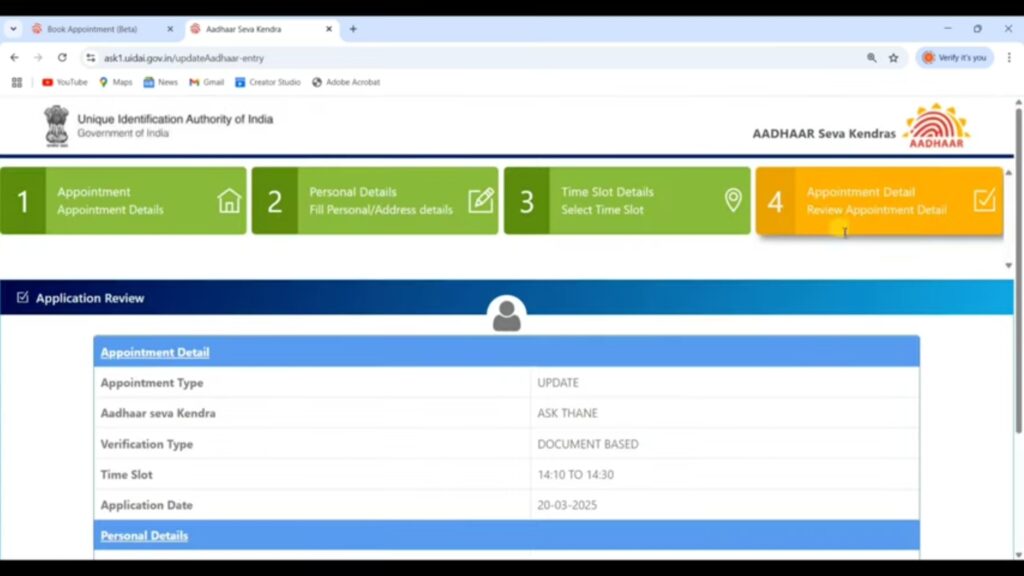Click the AADHAAR Seva Kendras heading
The width and height of the screenshot is (1024, 576).
[824, 133]
